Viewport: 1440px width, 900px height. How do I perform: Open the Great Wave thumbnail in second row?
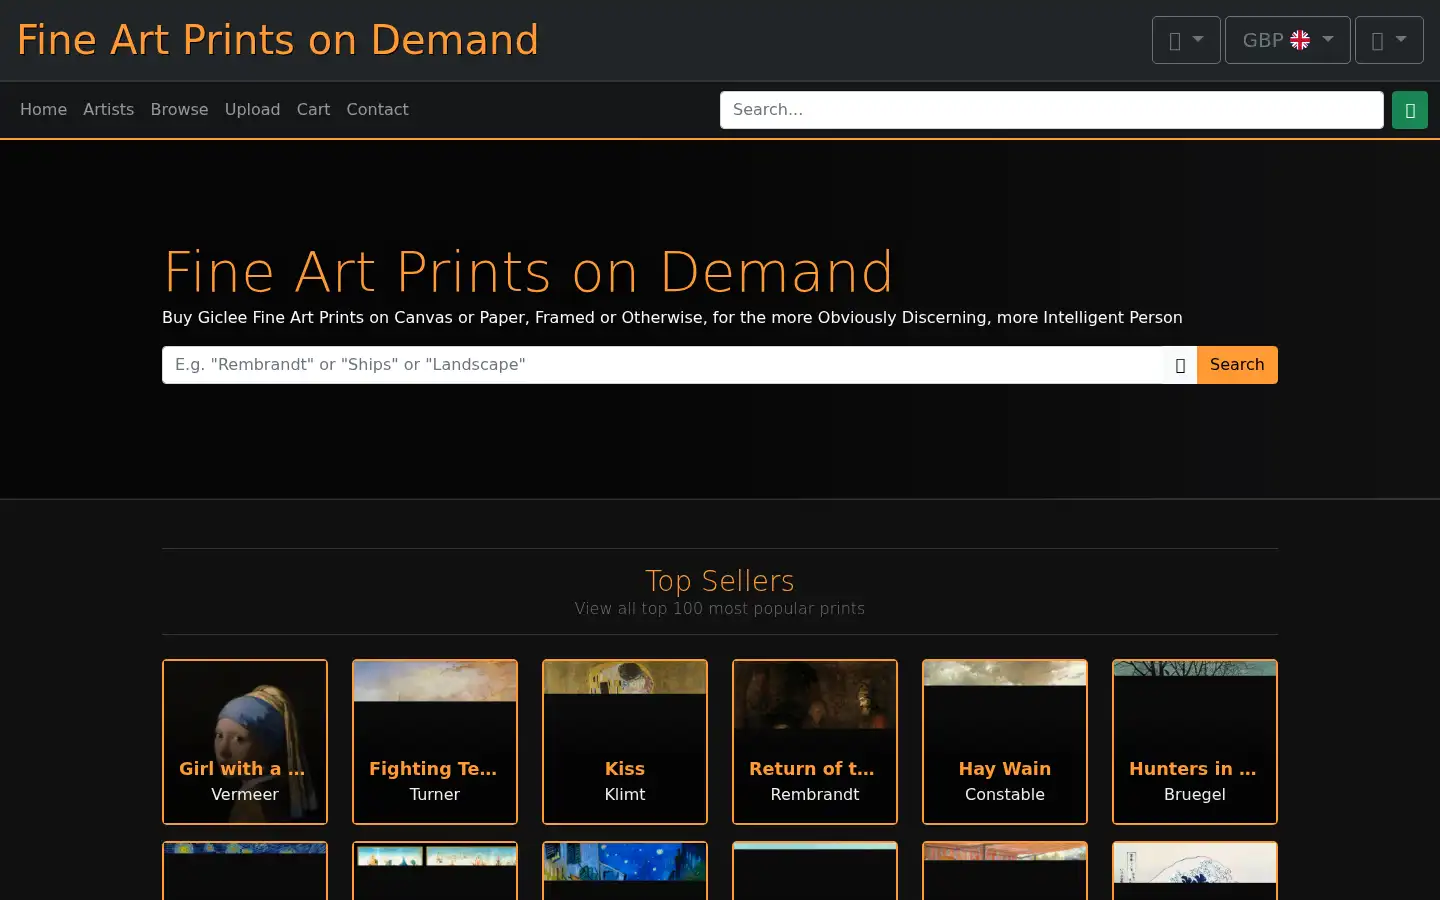coord(1195,871)
